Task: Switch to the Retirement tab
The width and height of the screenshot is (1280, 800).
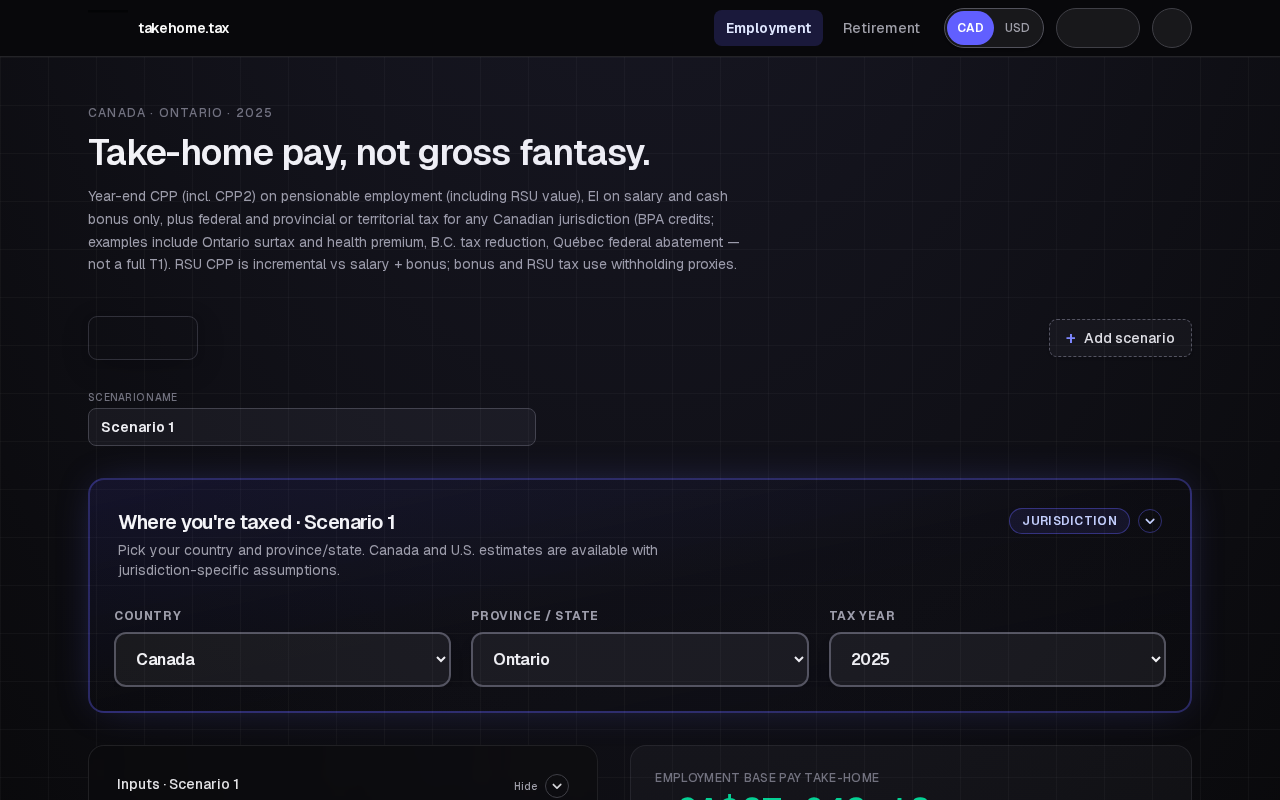Action: click(x=881, y=28)
